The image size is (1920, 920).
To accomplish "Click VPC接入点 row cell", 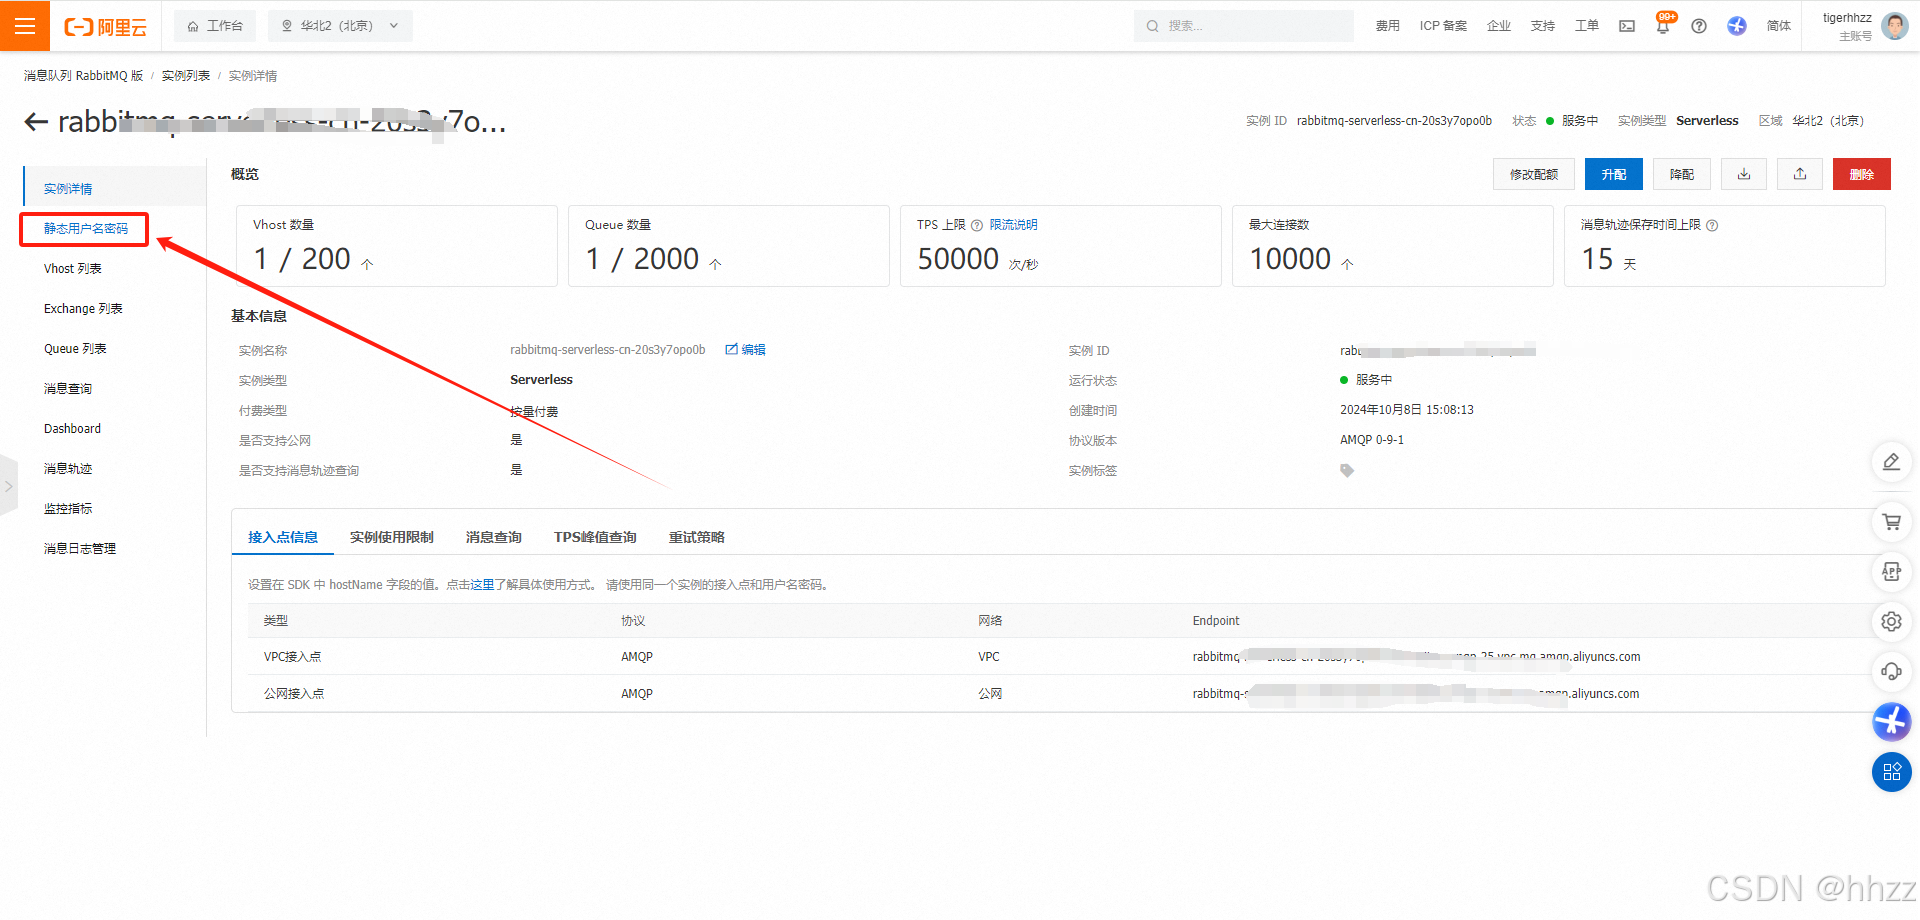I will (x=293, y=657).
